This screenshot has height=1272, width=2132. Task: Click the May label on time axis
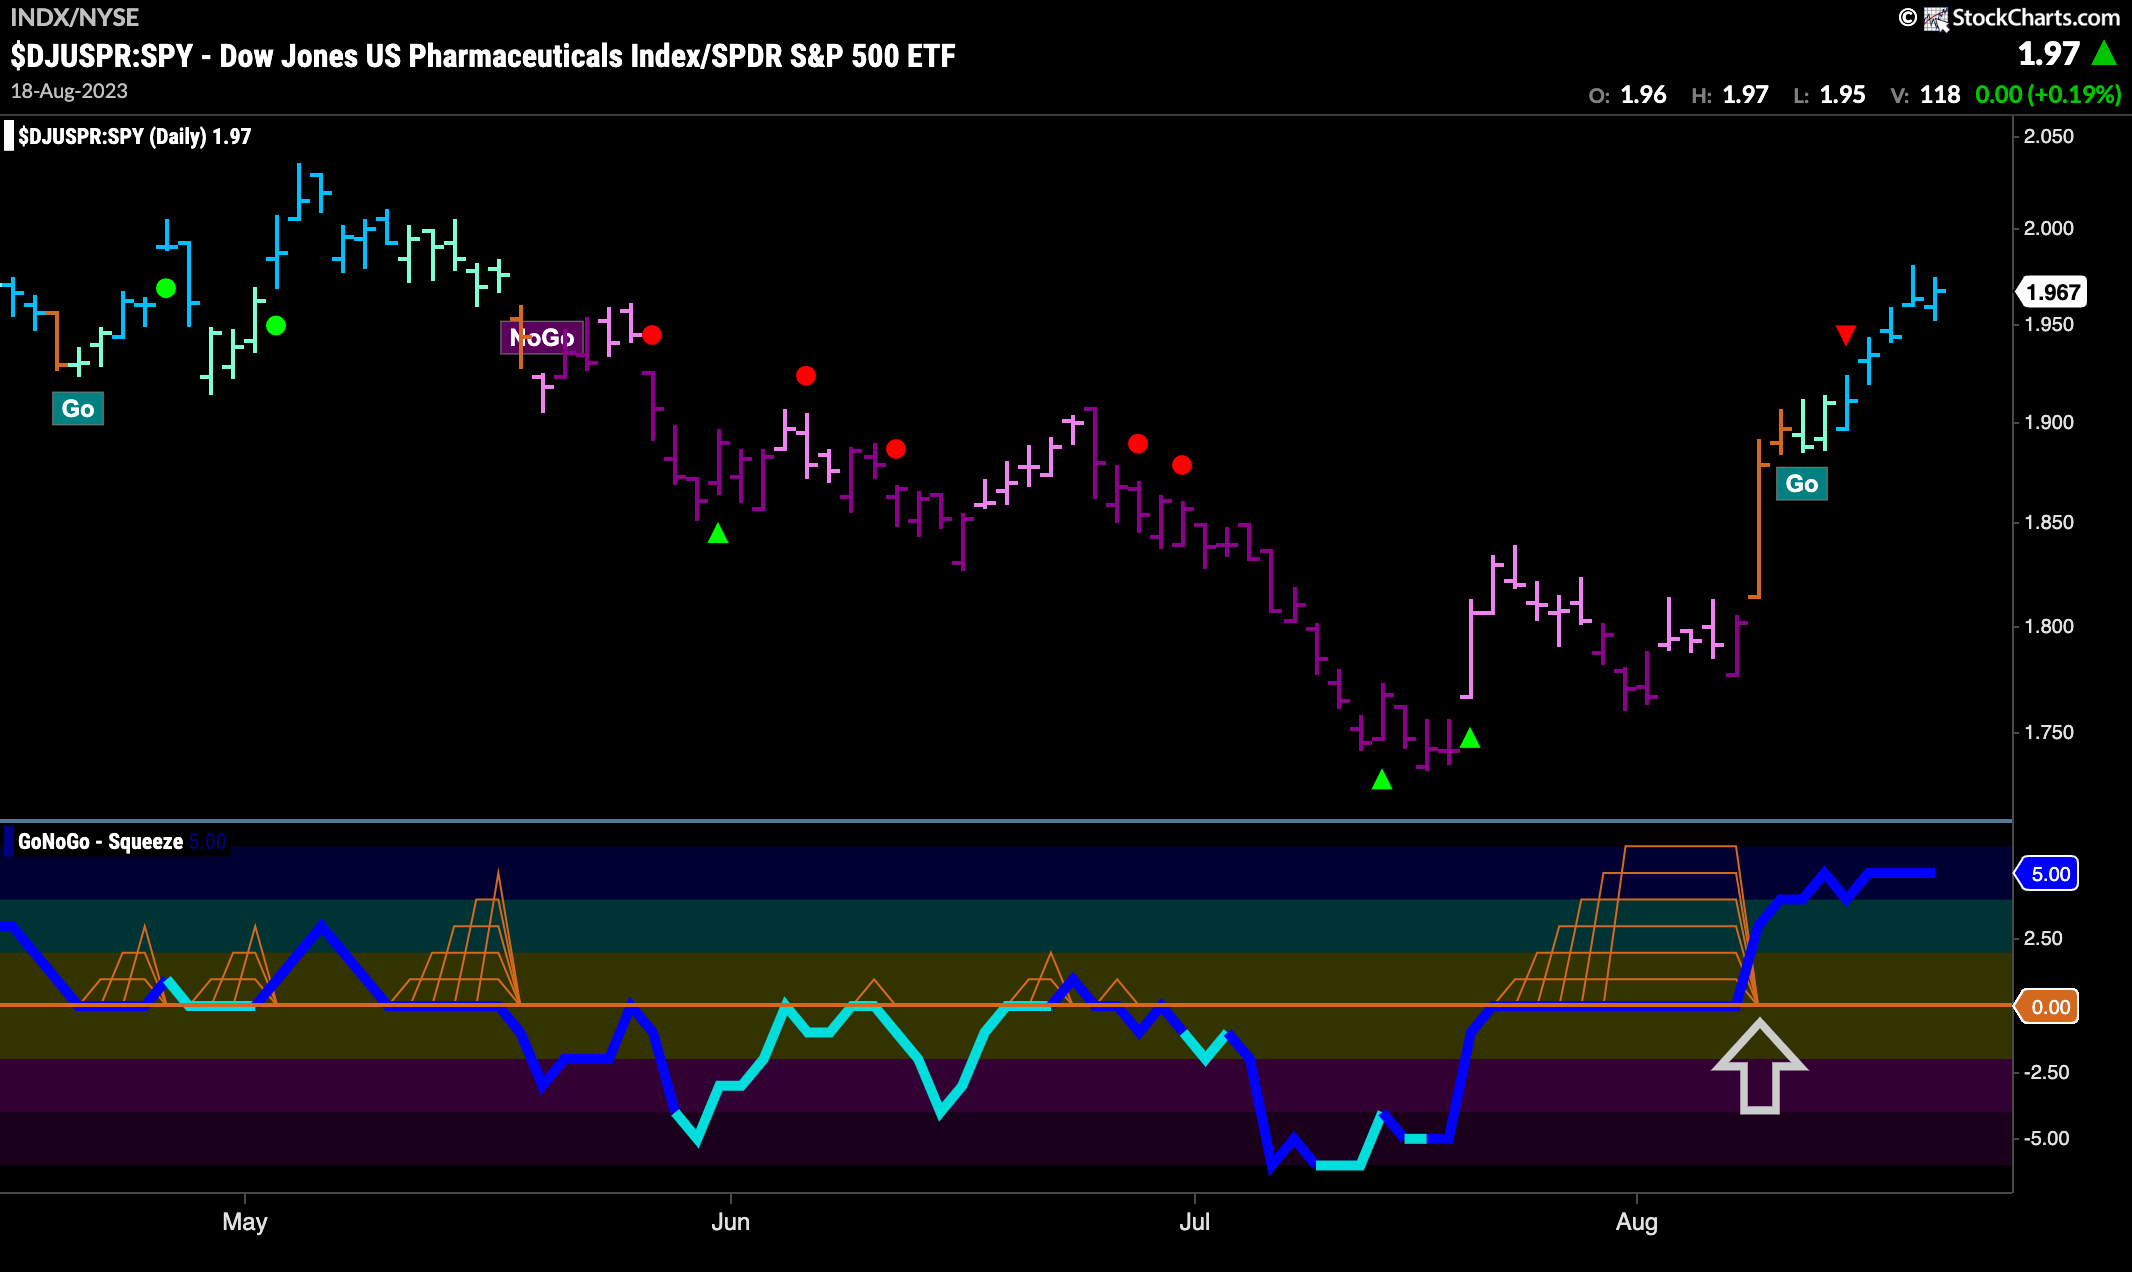245,1222
